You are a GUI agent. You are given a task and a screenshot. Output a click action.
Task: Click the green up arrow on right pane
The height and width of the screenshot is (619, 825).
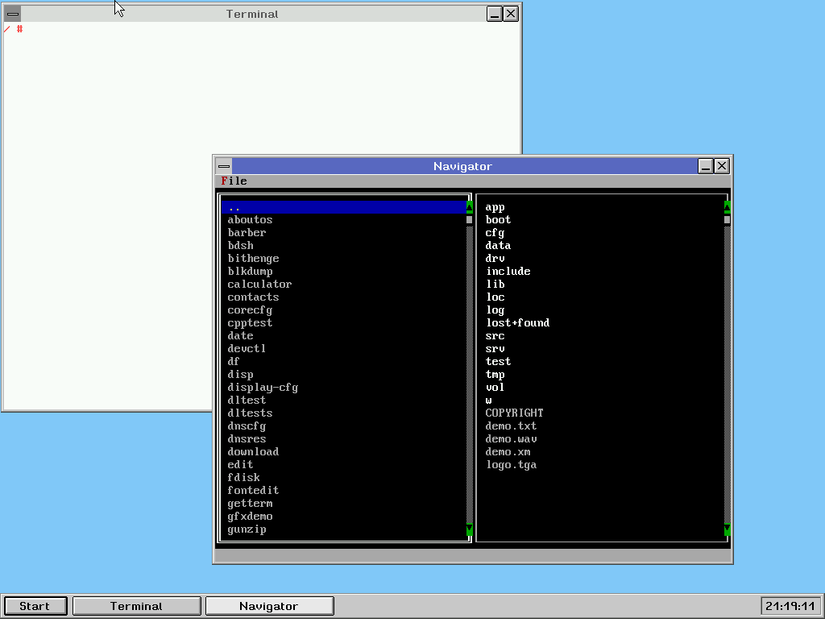726,206
